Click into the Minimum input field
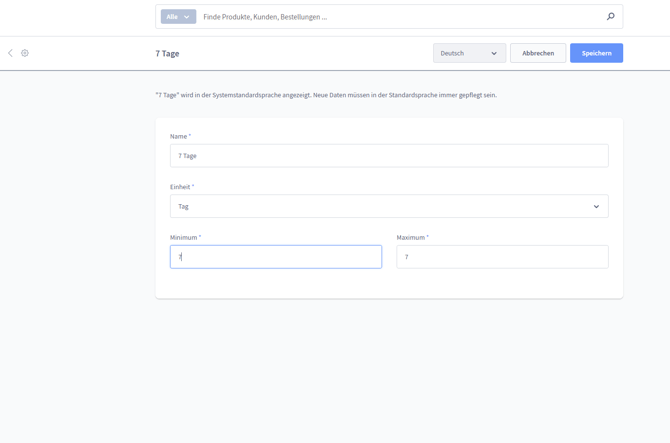Viewport: 670px width, 443px height. tap(275, 257)
